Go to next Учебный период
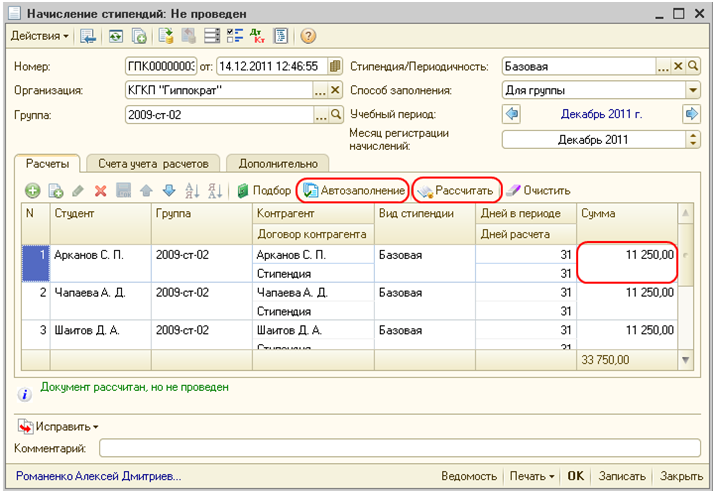The width and height of the screenshot is (715, 493). [691, 115]
